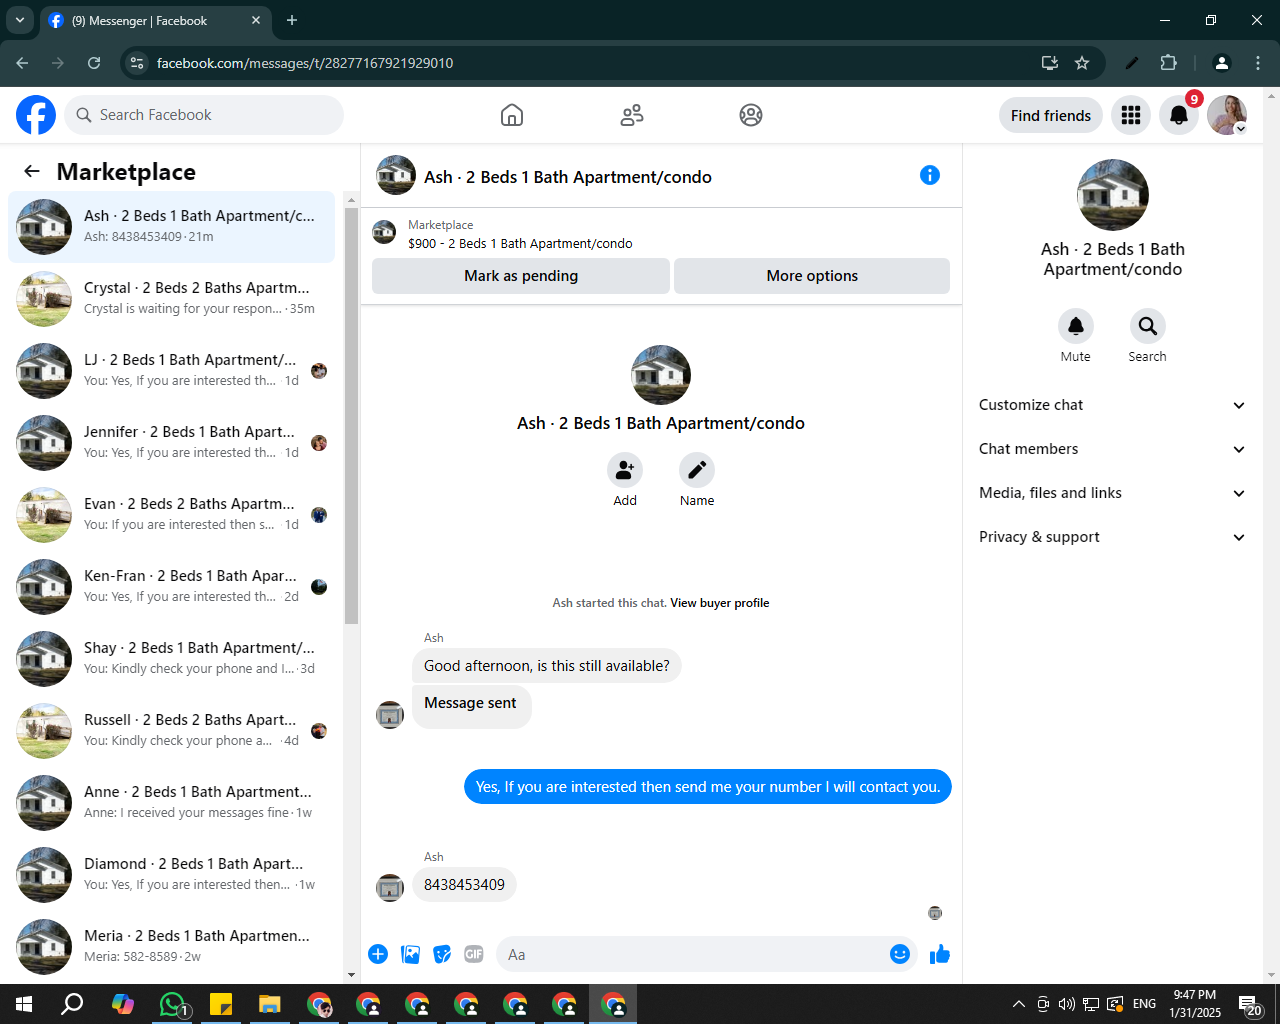Attach a photo with the image icon
This screenshot has height=1024, width=1280.
(x=410, y=954)
